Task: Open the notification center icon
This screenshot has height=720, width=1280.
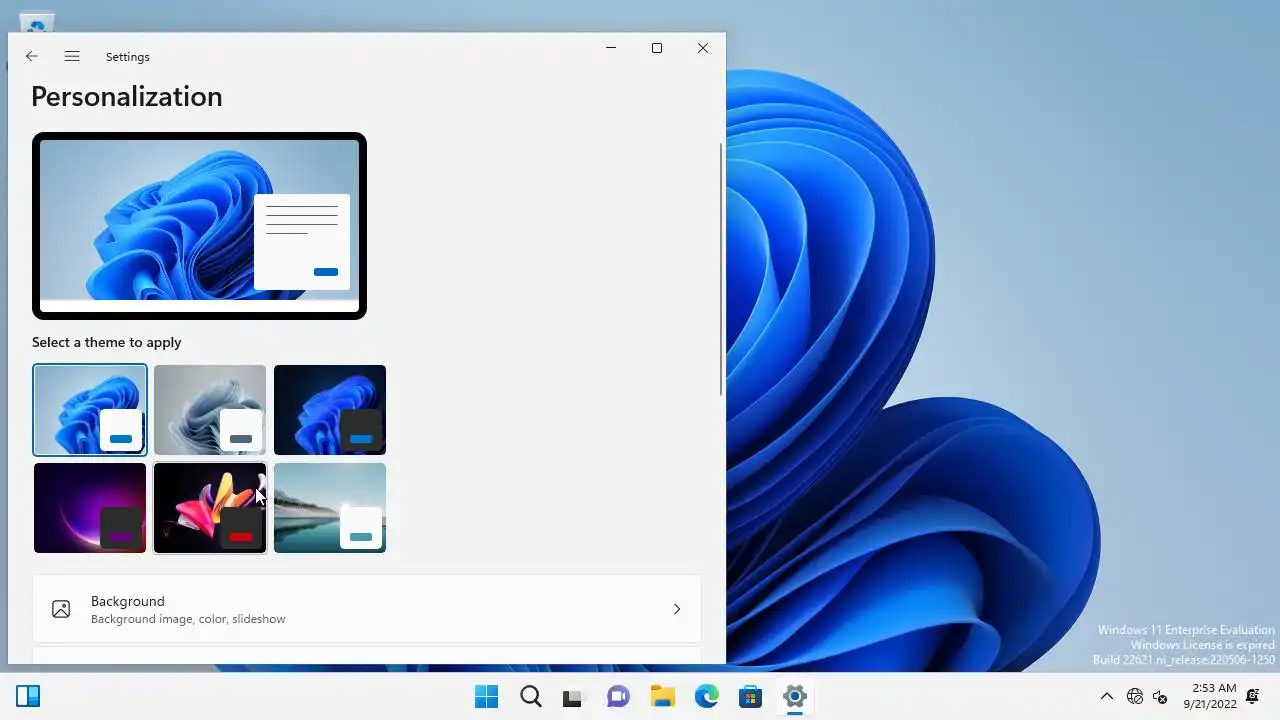Action: [x=1253, y=696]
